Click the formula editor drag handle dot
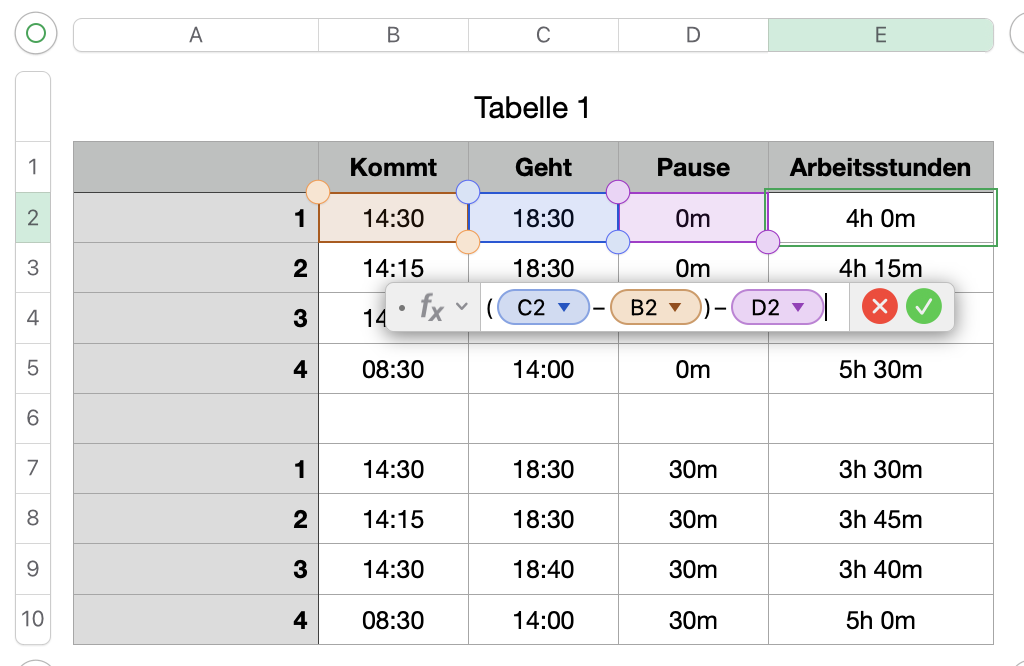 click(402, 308)
